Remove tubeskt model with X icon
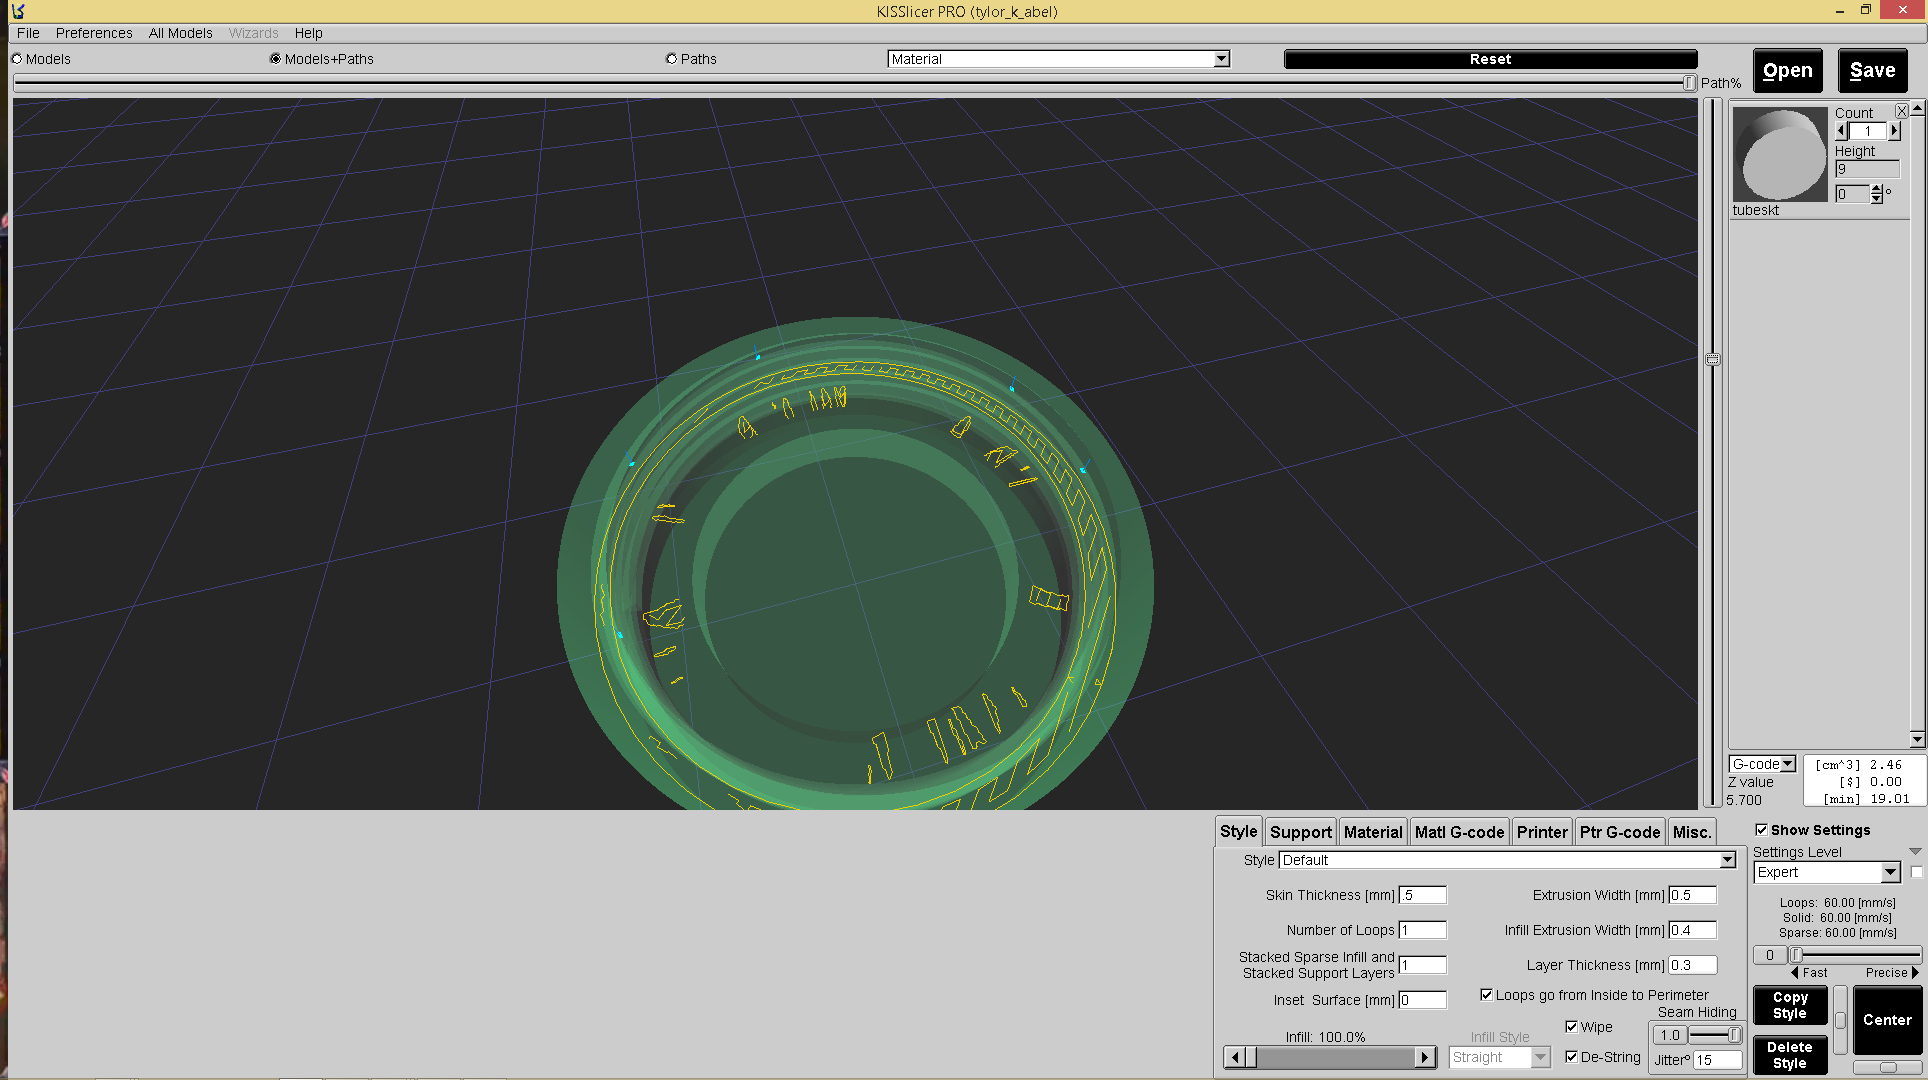Image resolution: width=1928 pixels, height=1080 pixels. tap(1901, 111)
